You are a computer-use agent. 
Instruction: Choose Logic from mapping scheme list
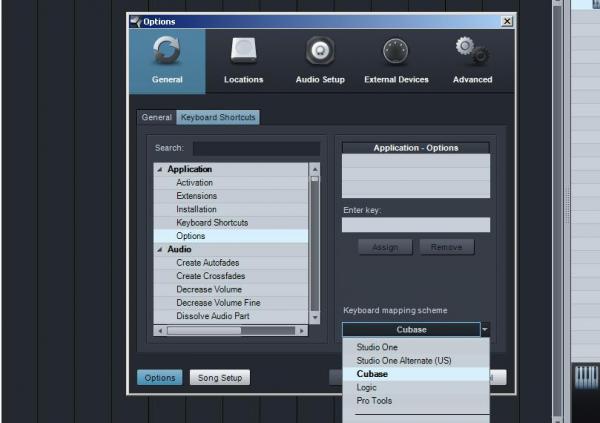pyautogui.click(x=366, y=387)
